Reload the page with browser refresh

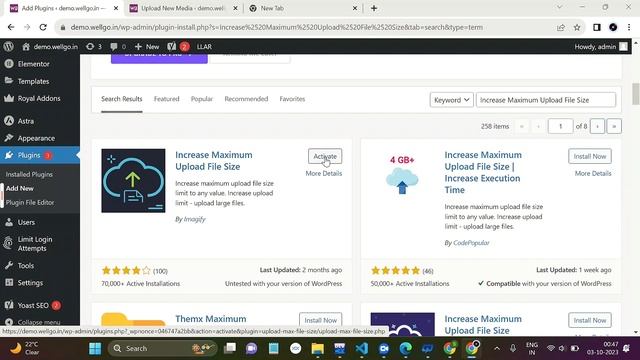coord(43,27)
